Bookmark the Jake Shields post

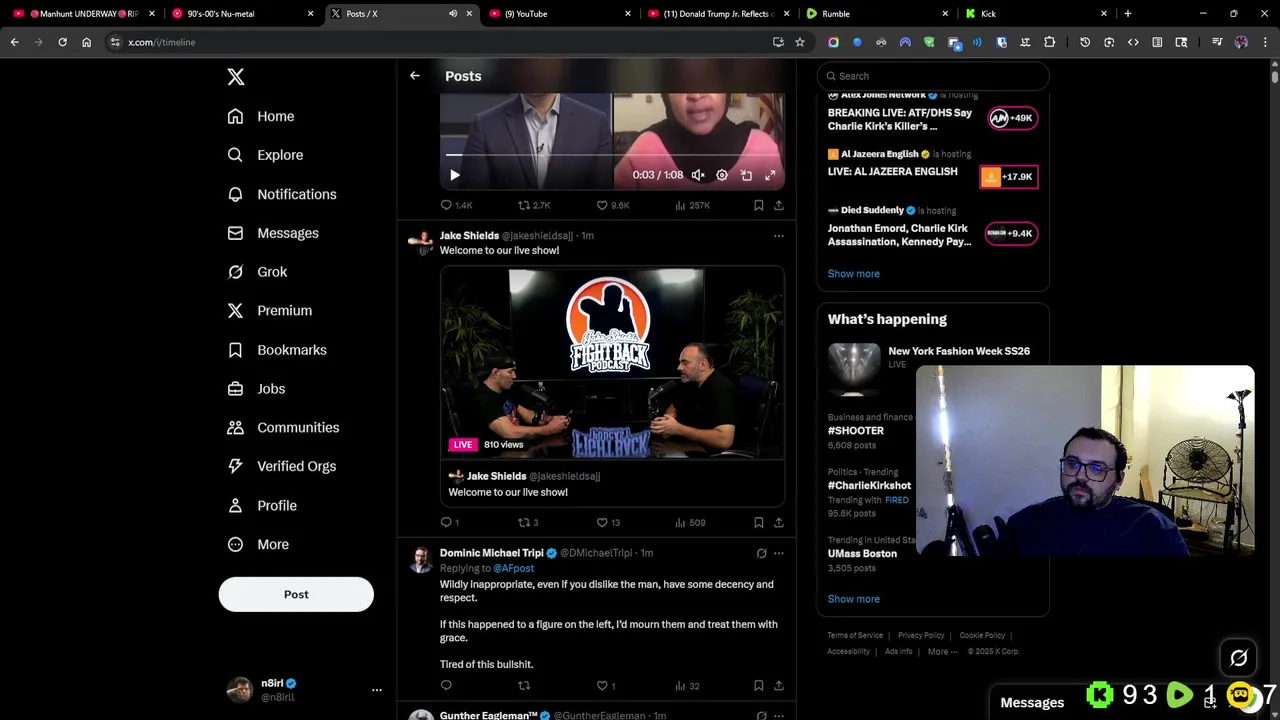click(758, 522)
